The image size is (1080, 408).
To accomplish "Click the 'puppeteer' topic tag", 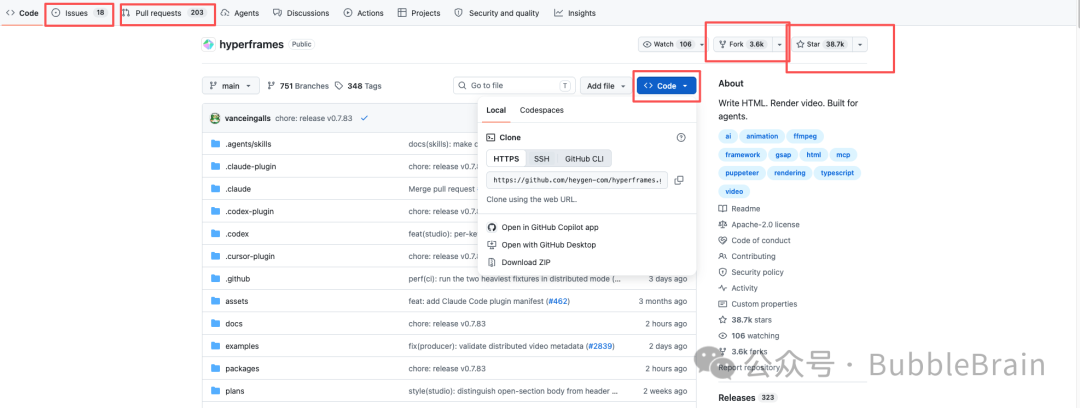I will 742,173.
